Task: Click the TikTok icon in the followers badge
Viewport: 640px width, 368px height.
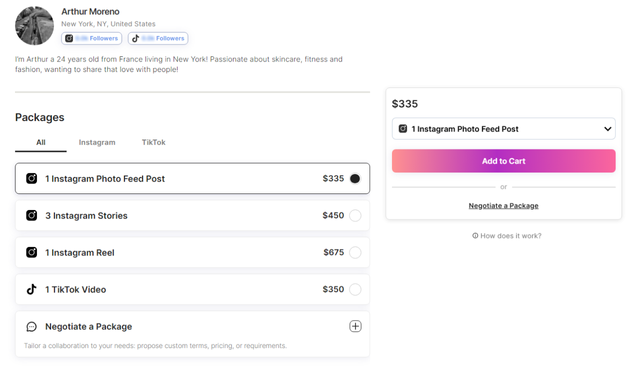Action: click(136, 38)
